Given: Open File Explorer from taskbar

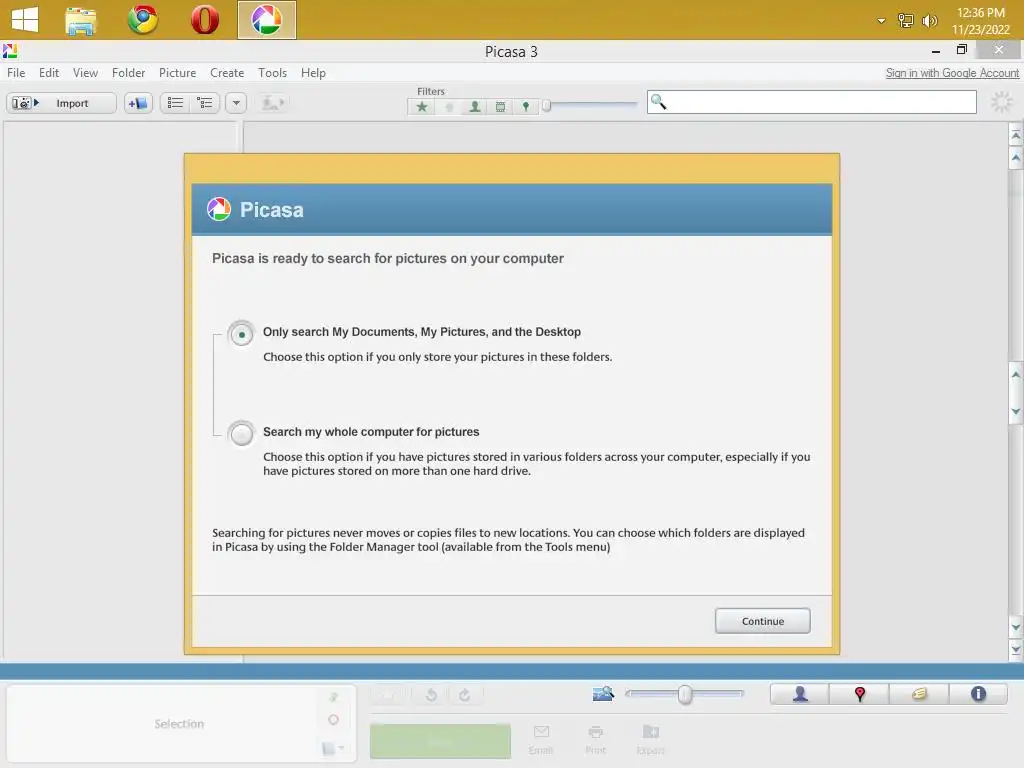Looking at the screenshot, I should [x=81, y=20].
